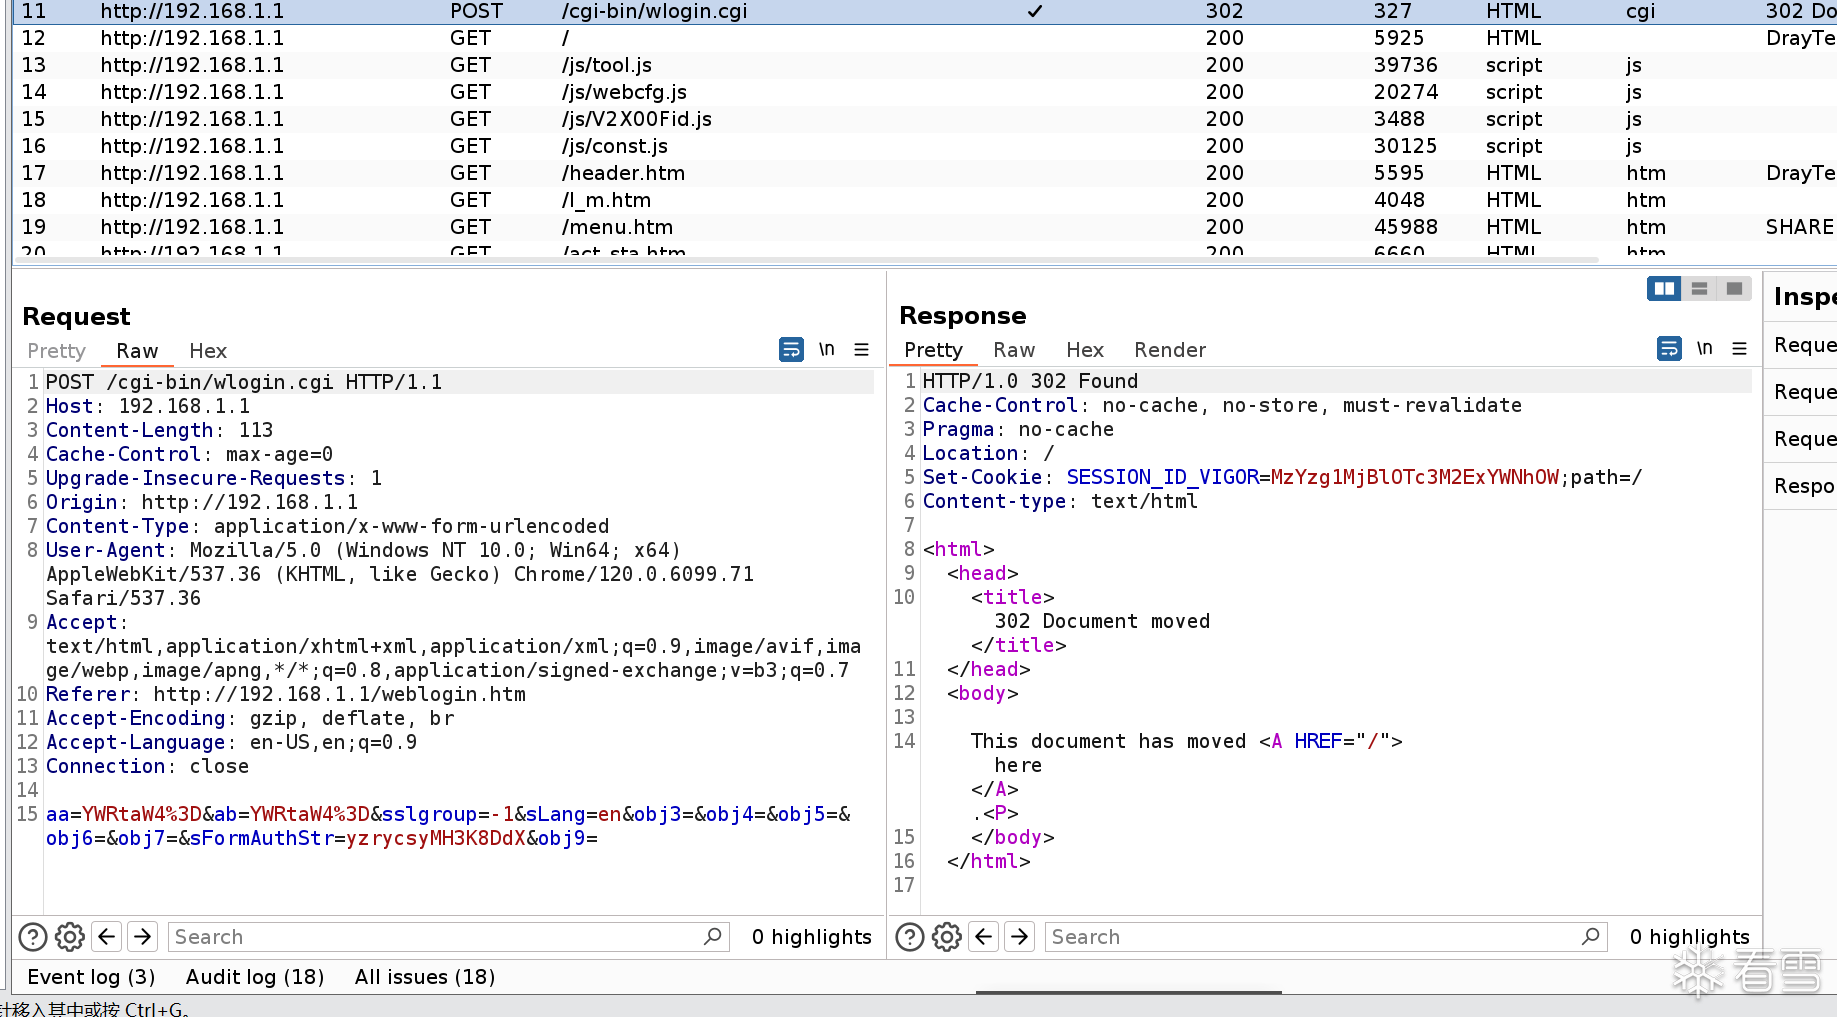Screen dimensions: 1837x1017
Task: Go to previous match in Request search
Action: [107, 937]
